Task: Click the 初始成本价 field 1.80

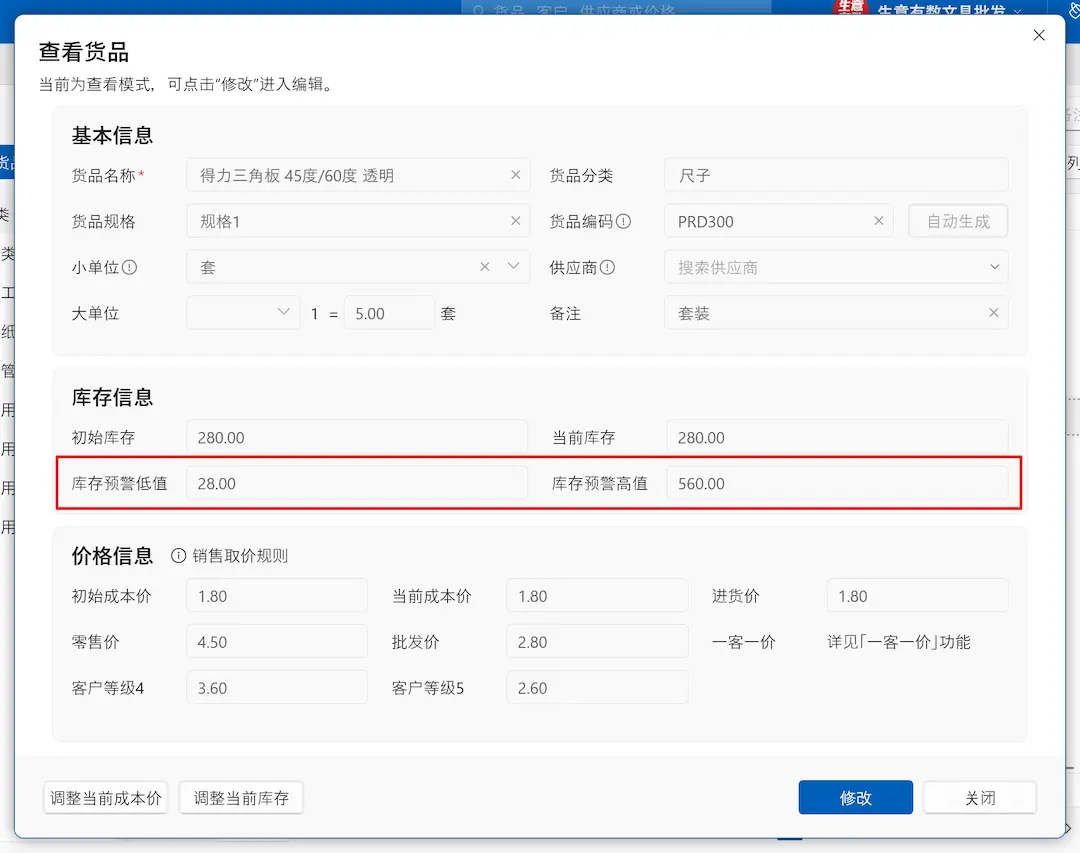Action: pyautogui.click(x=277, y=596)
